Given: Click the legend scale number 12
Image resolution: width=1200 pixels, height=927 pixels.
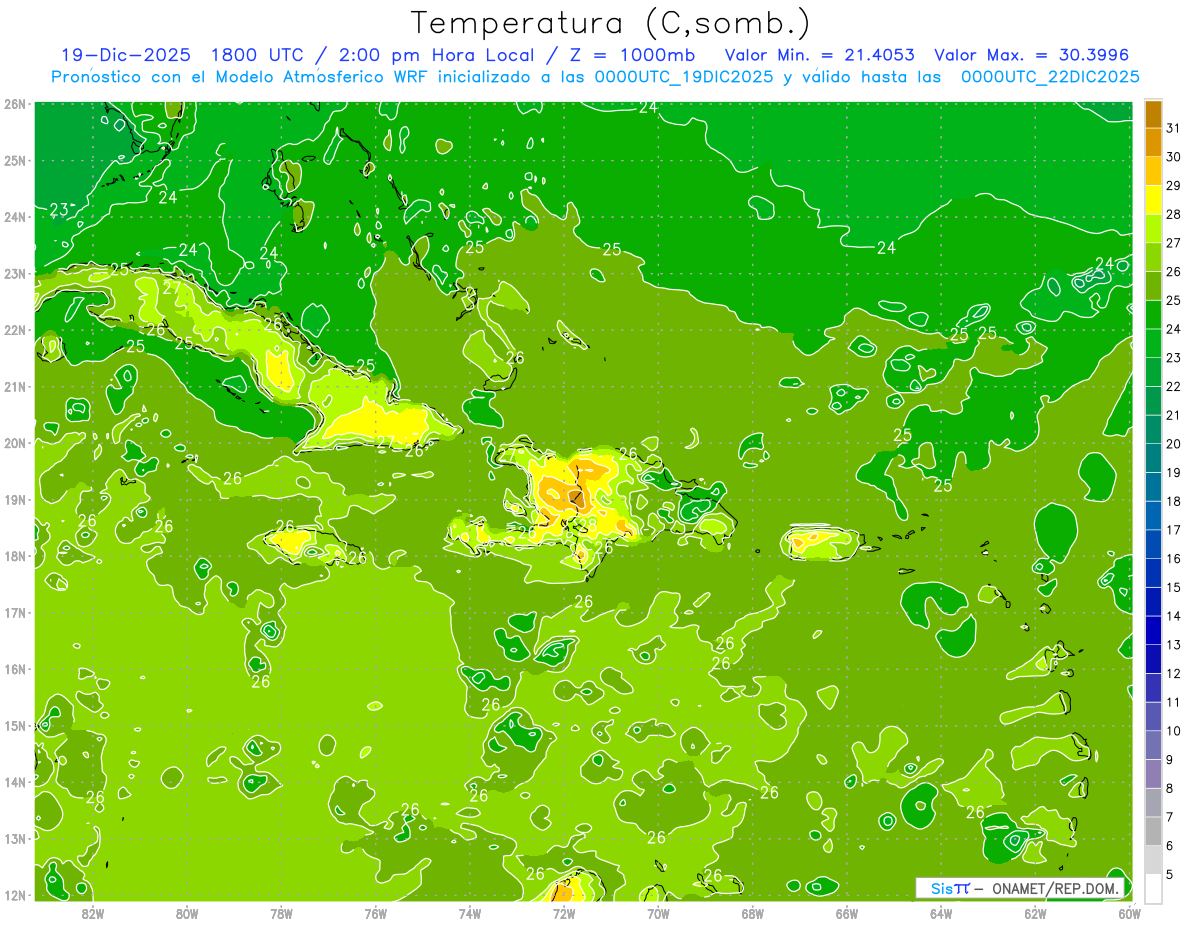Looking at the screenshot, I should 1173,673.
